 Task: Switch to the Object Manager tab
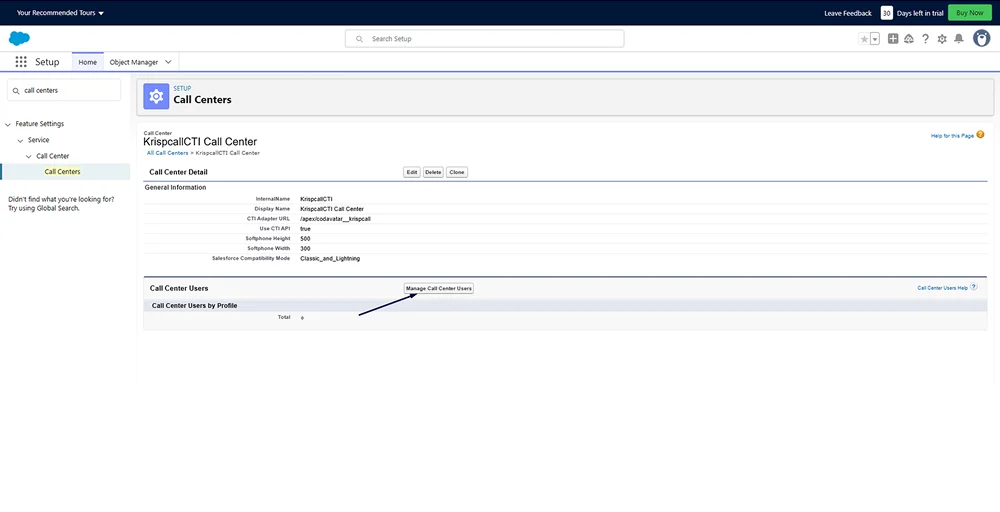coord(134,62)
